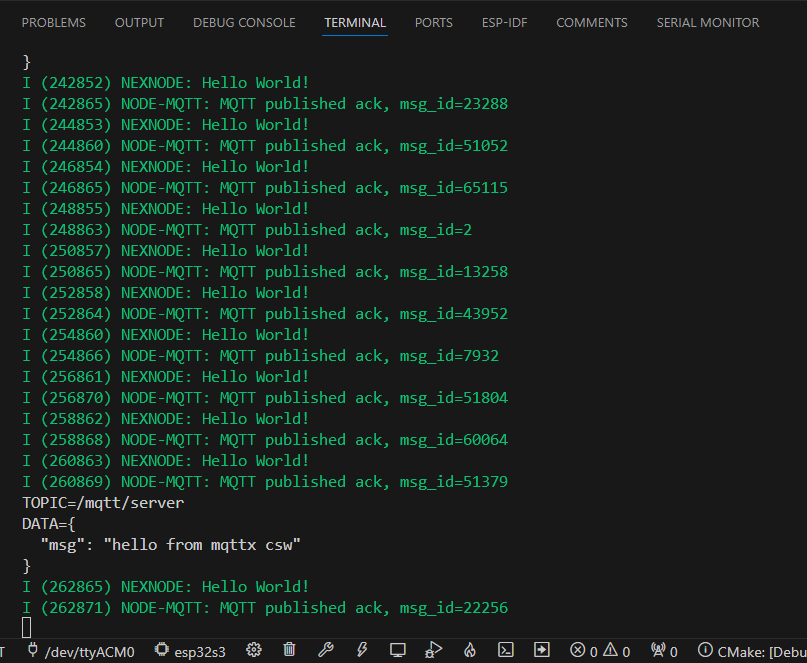Click the terminal cursor input line
Image resolution: width=807 pixels, height=663 pixels.
click(27, 628)
